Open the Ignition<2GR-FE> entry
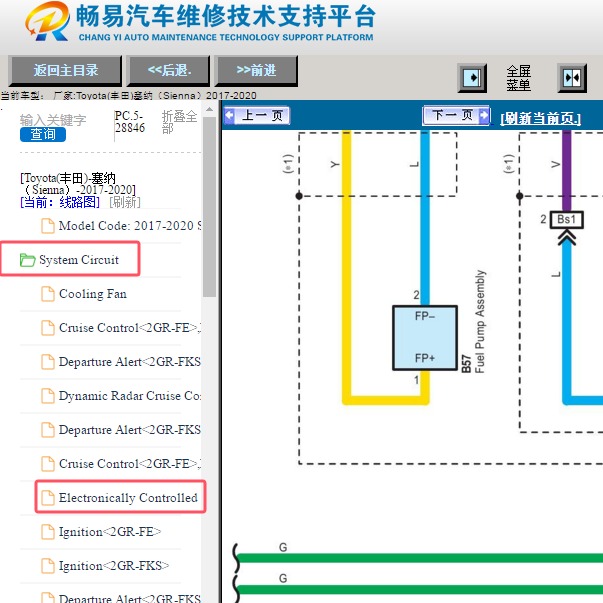Viewport: 603px width, 603px height. [110, 532]
